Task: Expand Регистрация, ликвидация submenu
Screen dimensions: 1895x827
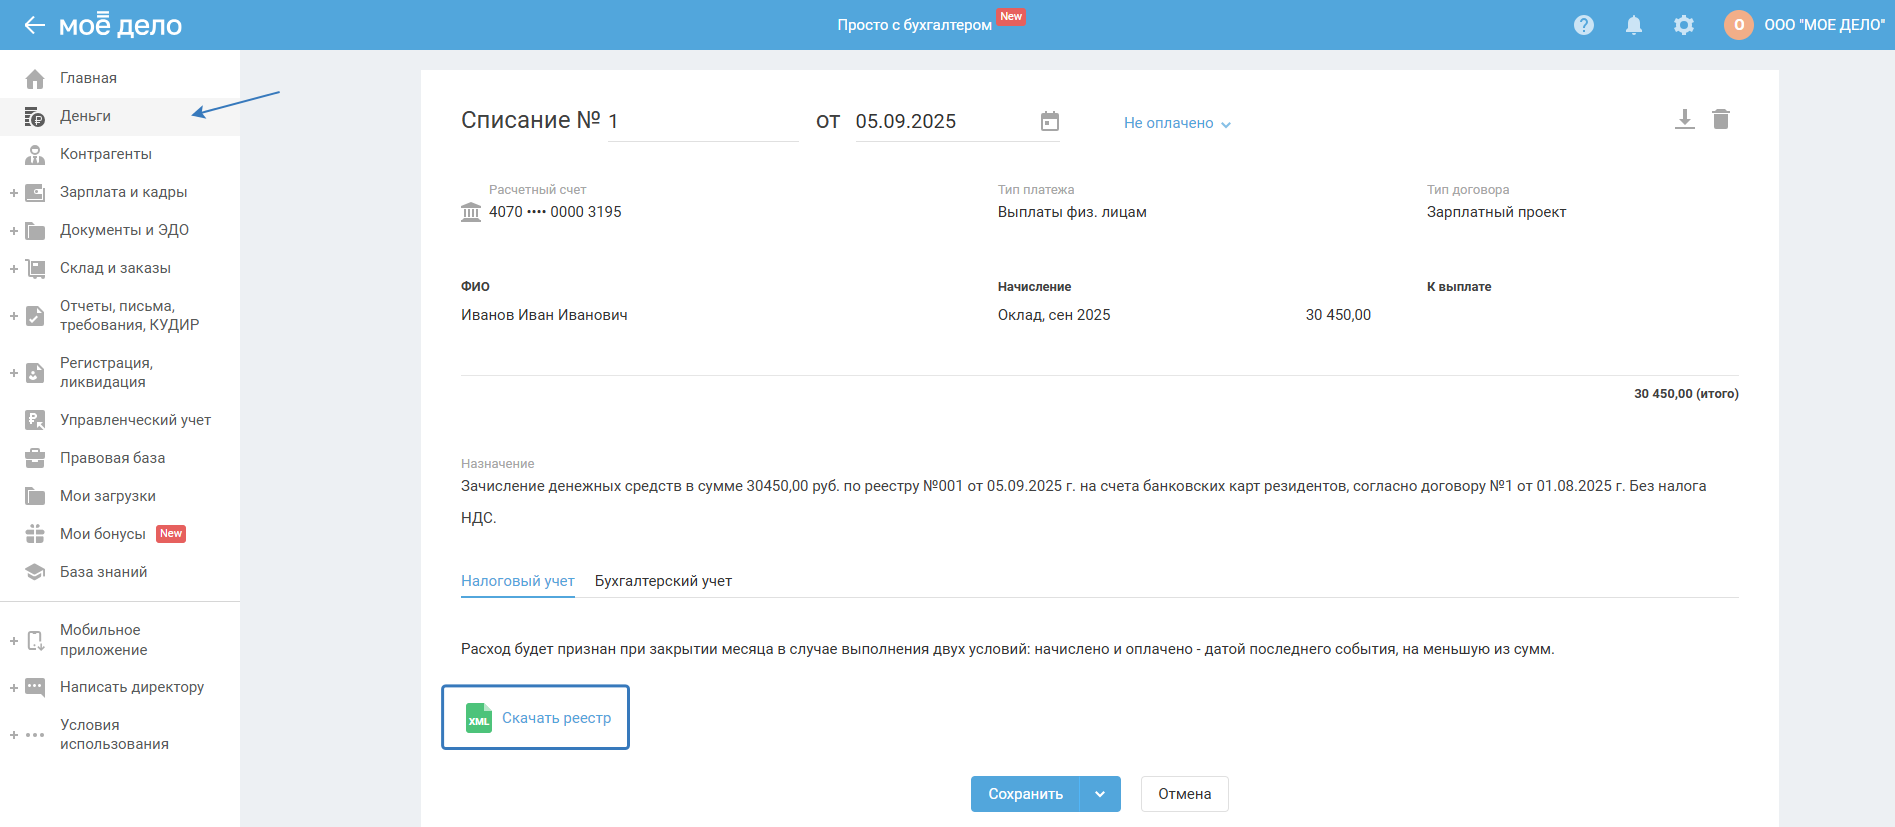Action: (x=14, y=373)
